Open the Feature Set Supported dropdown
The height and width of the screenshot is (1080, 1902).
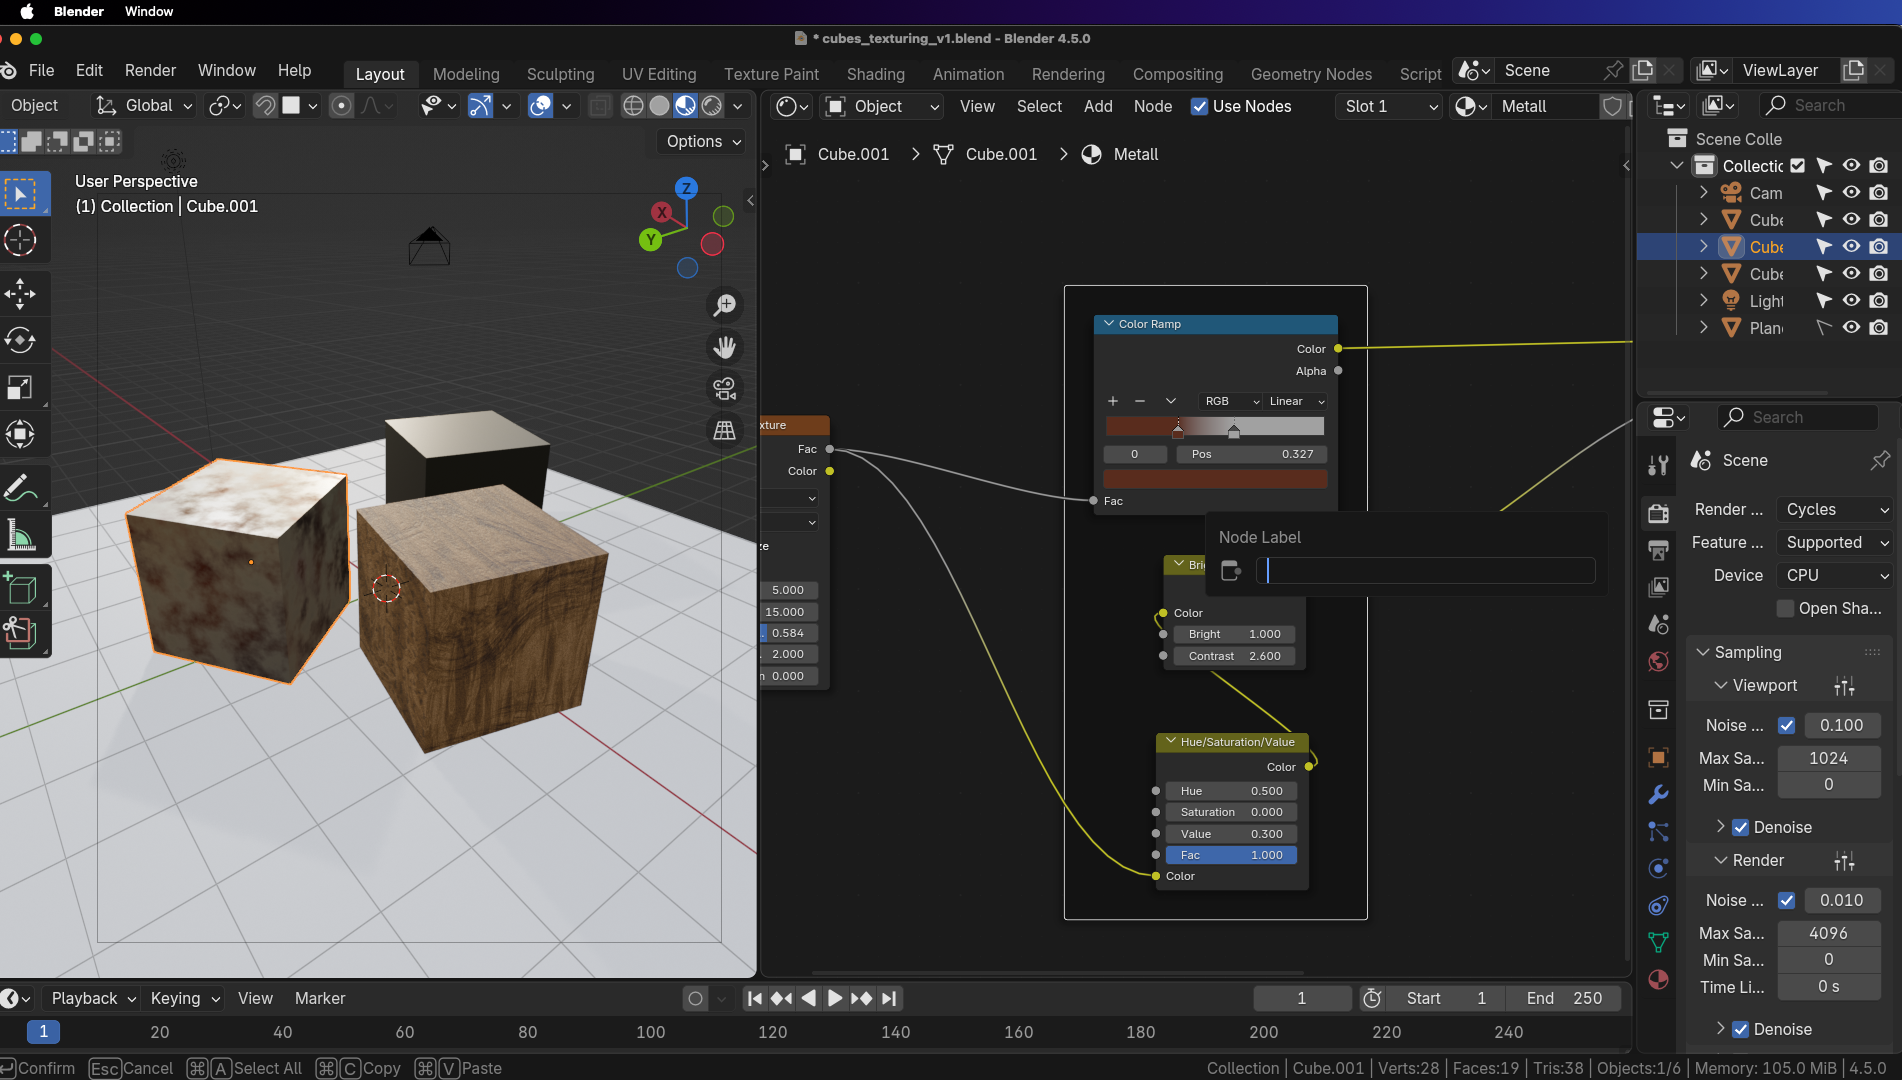1835,542
